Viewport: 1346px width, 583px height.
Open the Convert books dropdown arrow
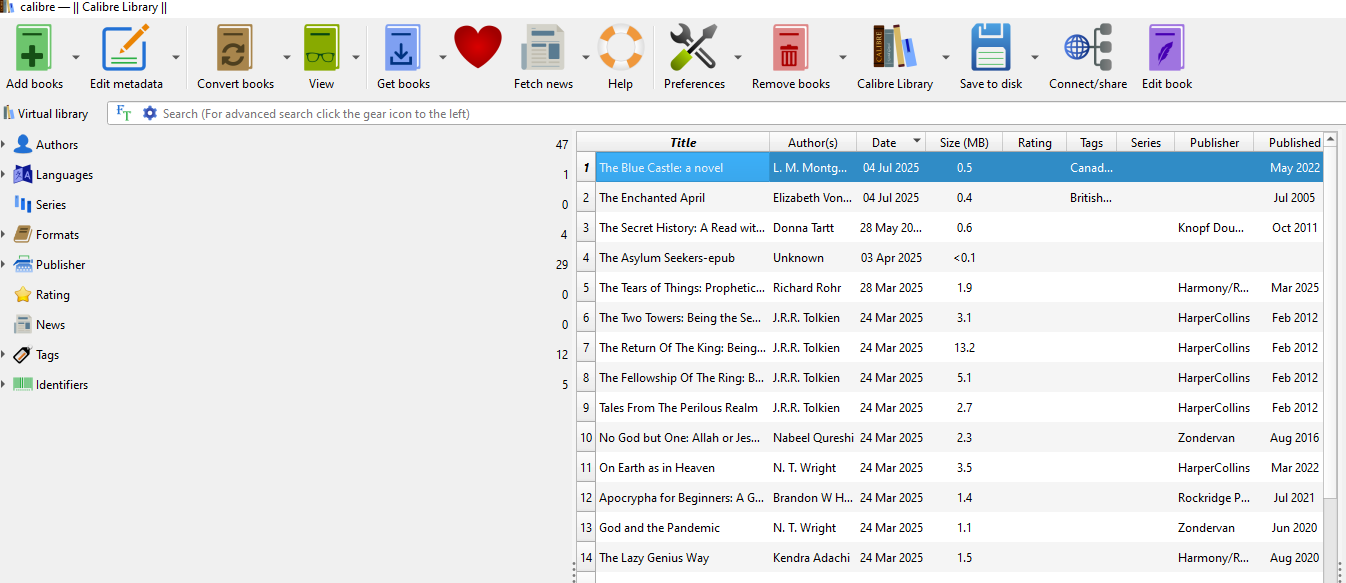tap(286, 57)
